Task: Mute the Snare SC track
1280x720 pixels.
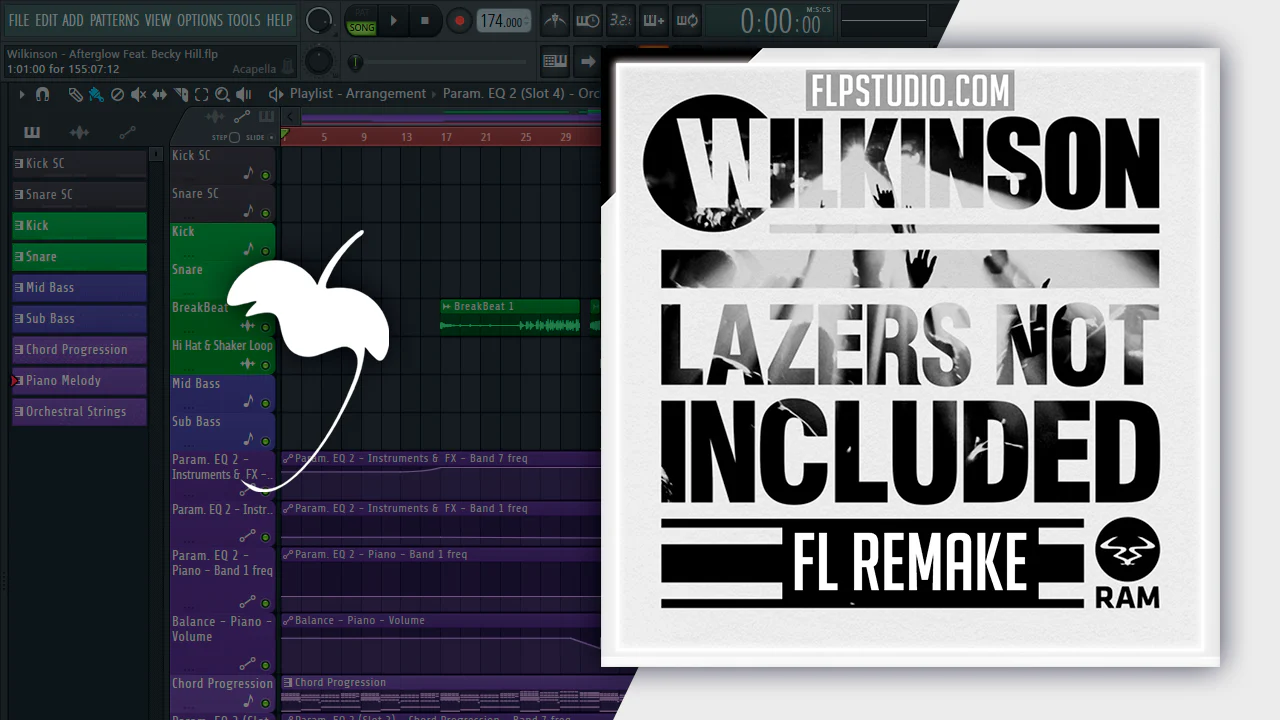Action: 266,213
